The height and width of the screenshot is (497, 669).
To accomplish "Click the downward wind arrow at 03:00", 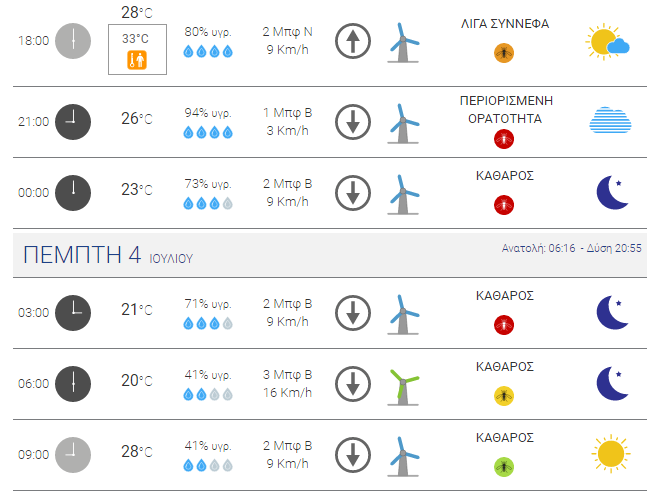I will click(353, 313).
